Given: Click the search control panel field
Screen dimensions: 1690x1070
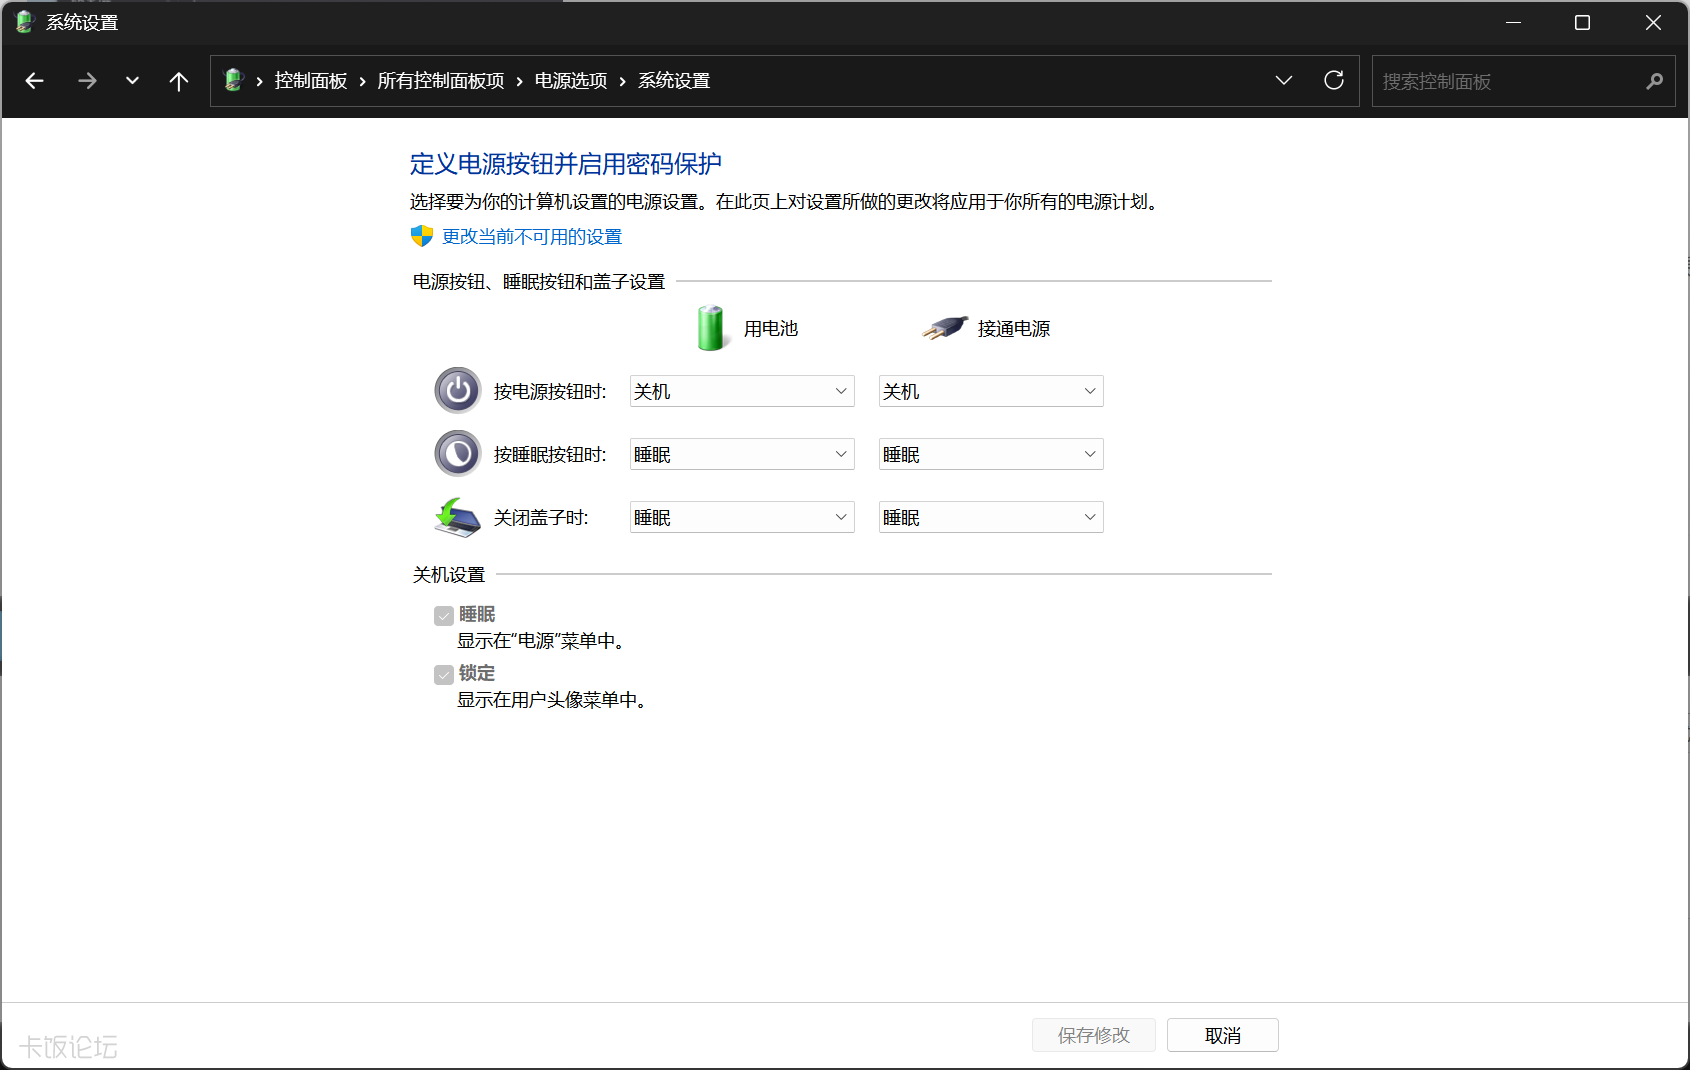Looking at the screenshot, I should 1523,81.
